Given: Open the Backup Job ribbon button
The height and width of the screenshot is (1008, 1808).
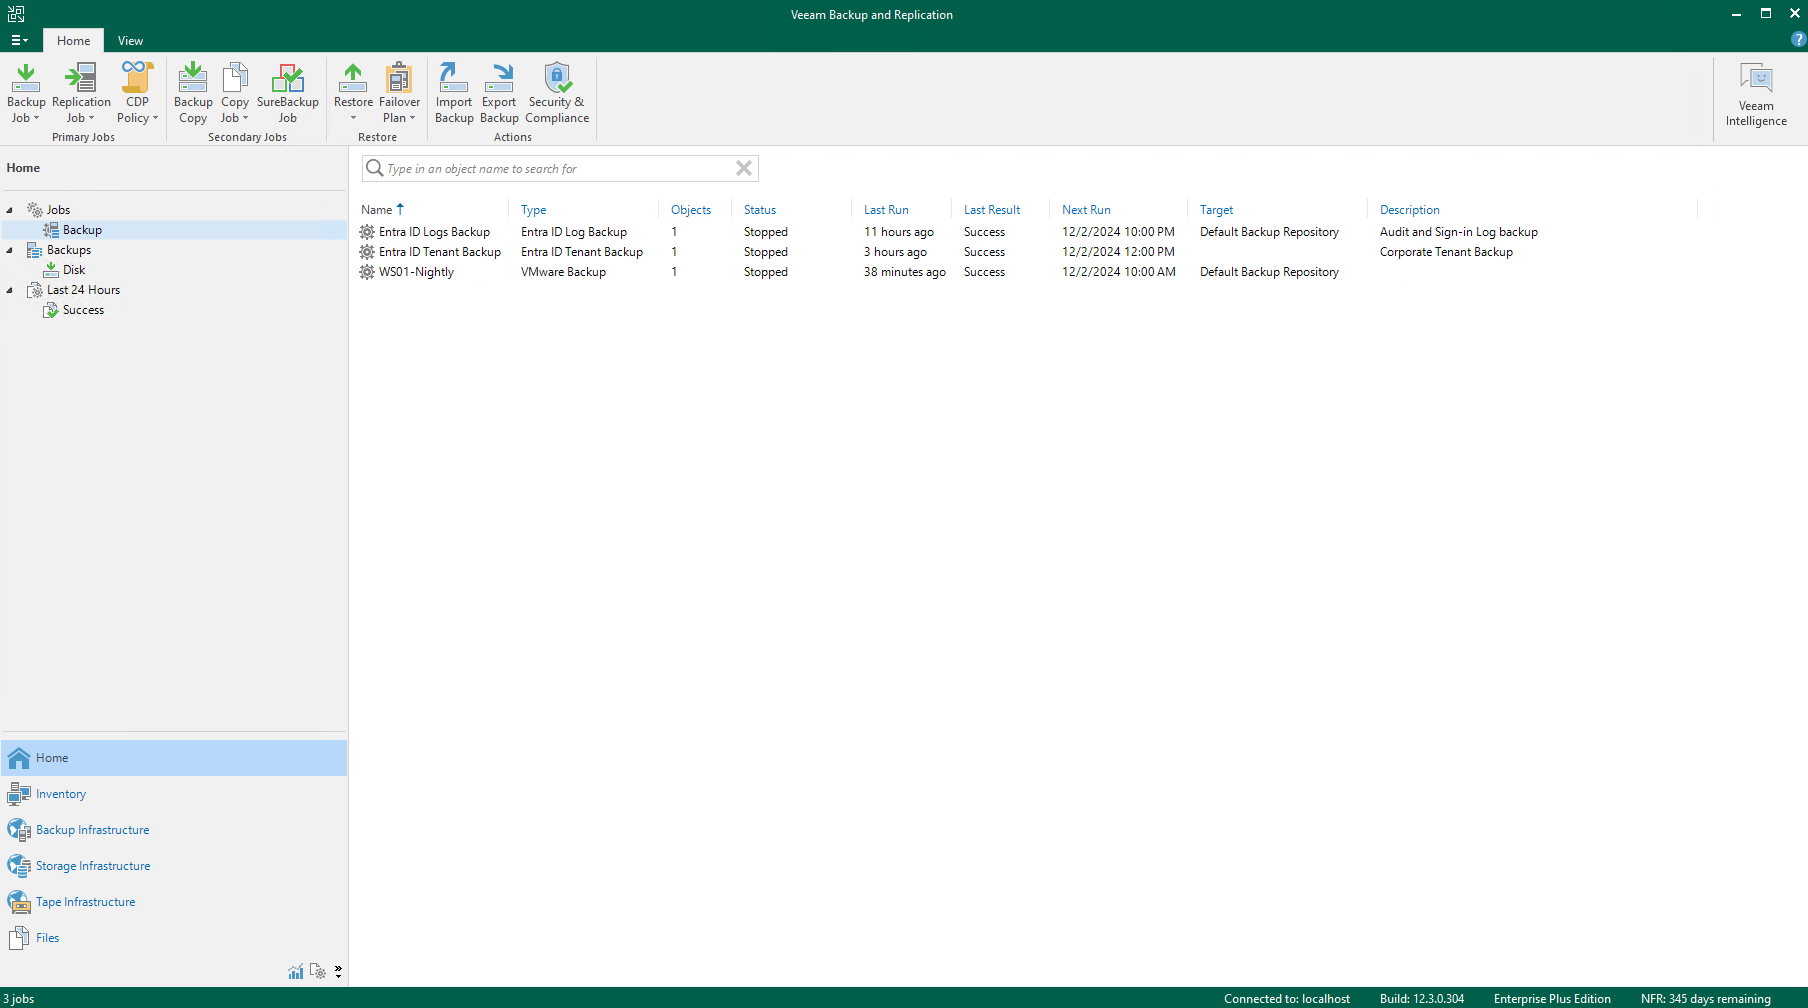Looking at the screenshot, I should pyautogui.click(x=26, y=92).
